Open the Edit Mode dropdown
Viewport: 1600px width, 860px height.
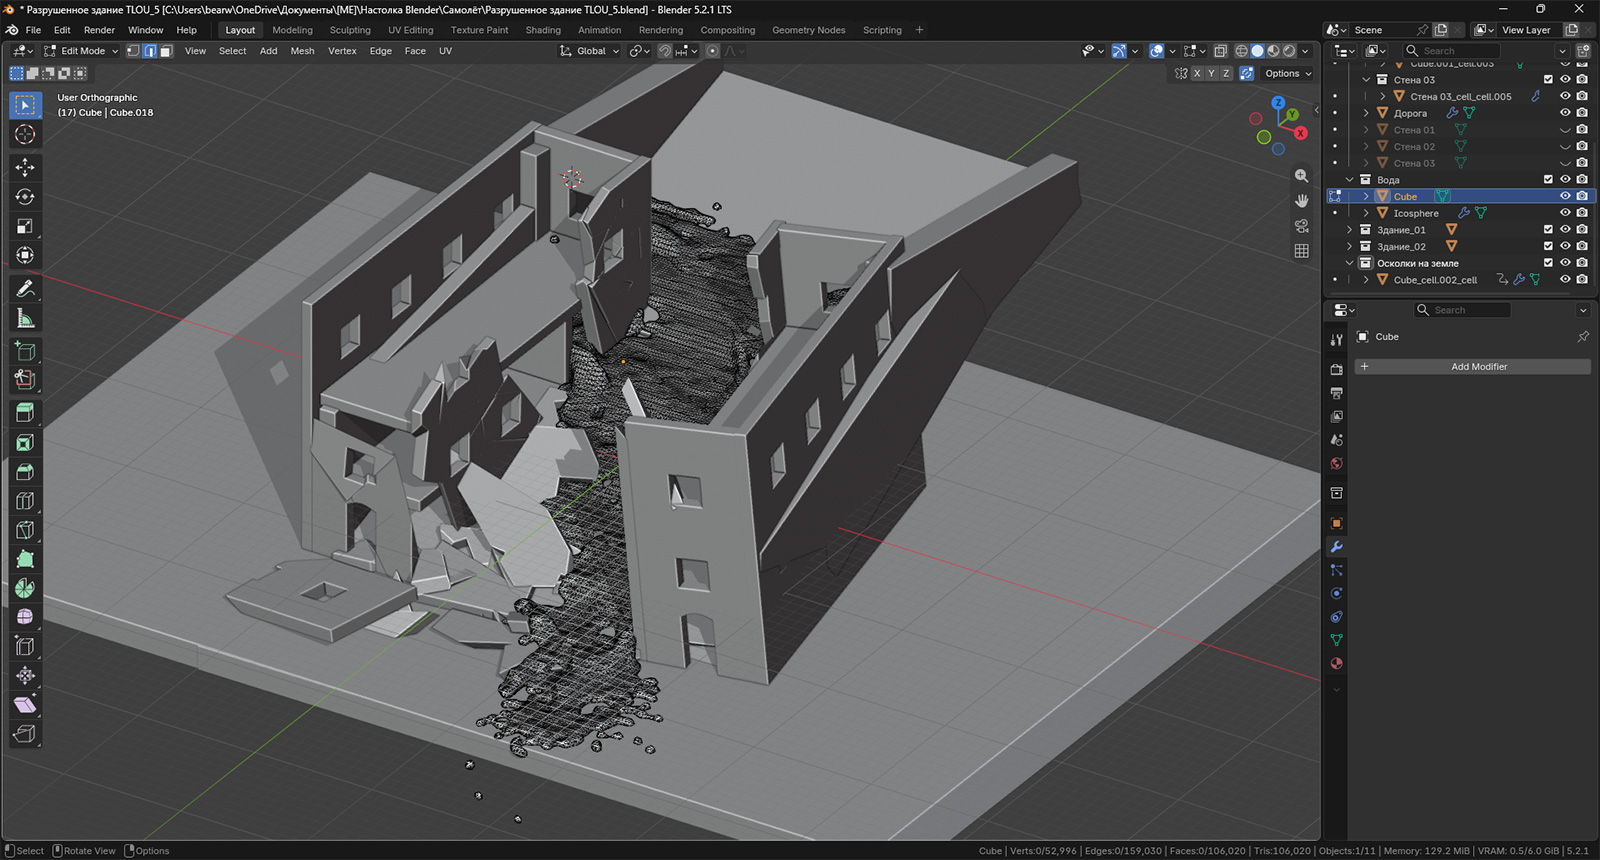(x=81, y=51)
